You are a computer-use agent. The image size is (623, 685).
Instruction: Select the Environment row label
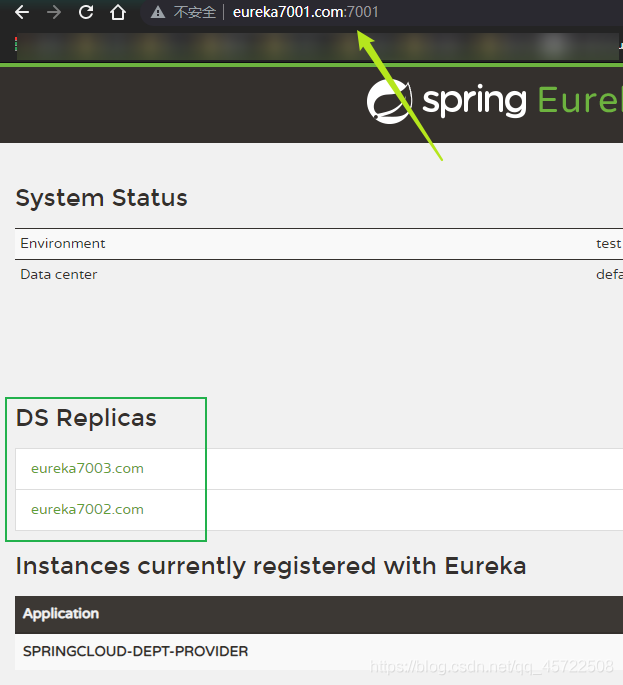pos(62,243)
